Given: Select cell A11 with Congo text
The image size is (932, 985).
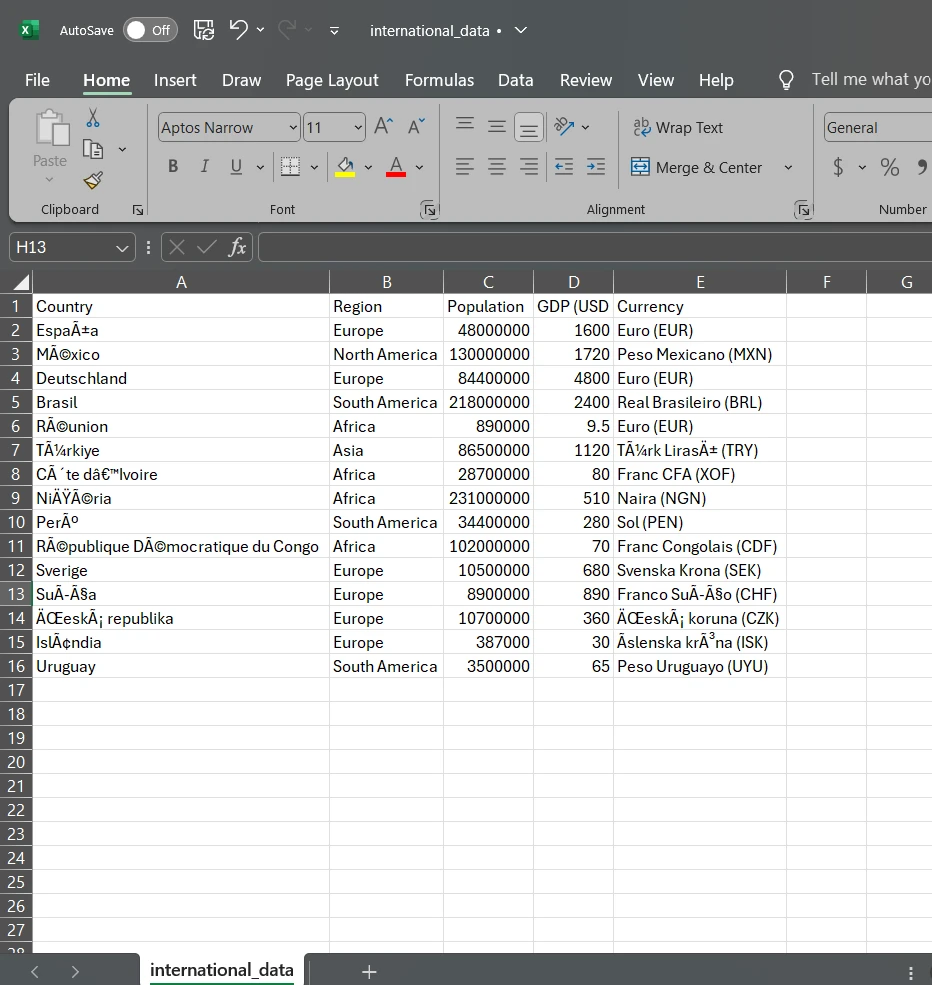Looking at the screenshot, I should click(180, 546).
